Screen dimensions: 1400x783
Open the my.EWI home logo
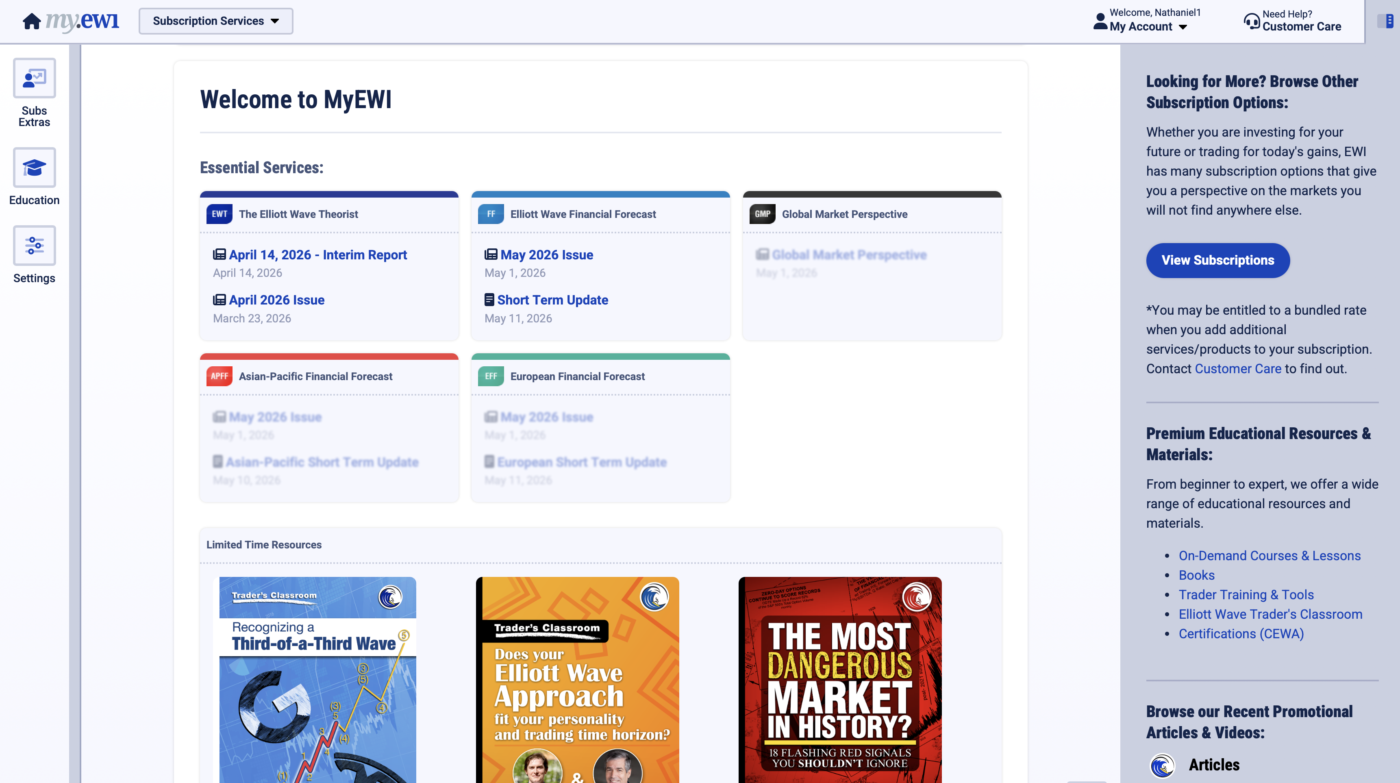pos(70,21)
